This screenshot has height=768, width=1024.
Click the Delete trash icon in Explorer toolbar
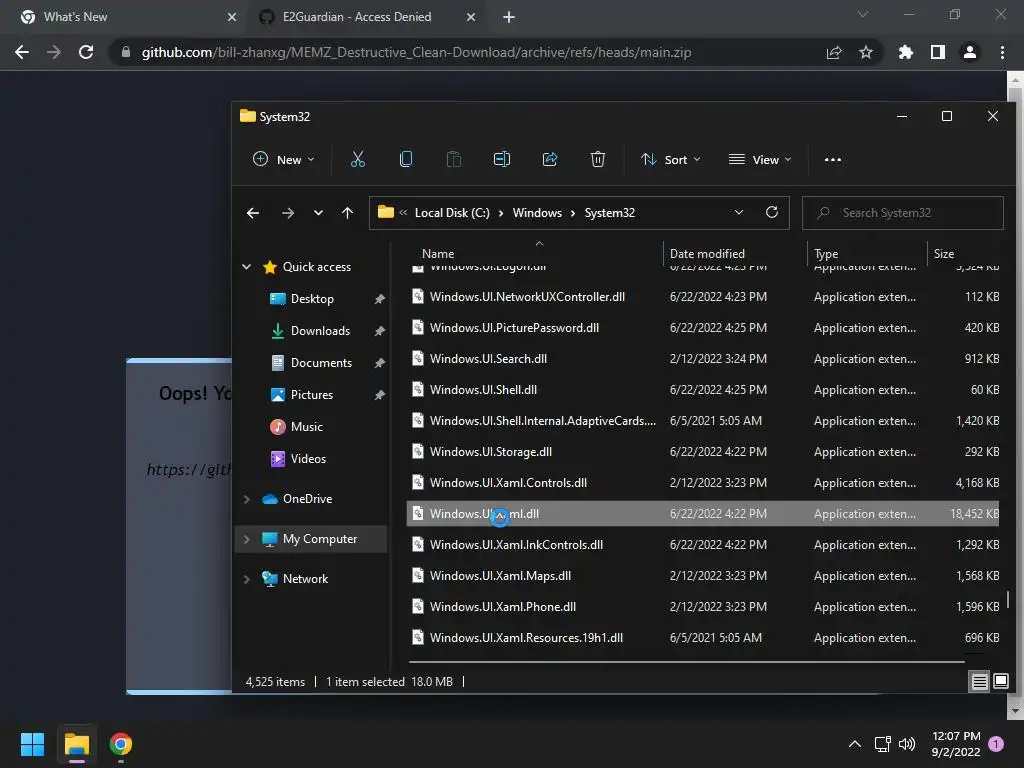click(x=598, y=159)
